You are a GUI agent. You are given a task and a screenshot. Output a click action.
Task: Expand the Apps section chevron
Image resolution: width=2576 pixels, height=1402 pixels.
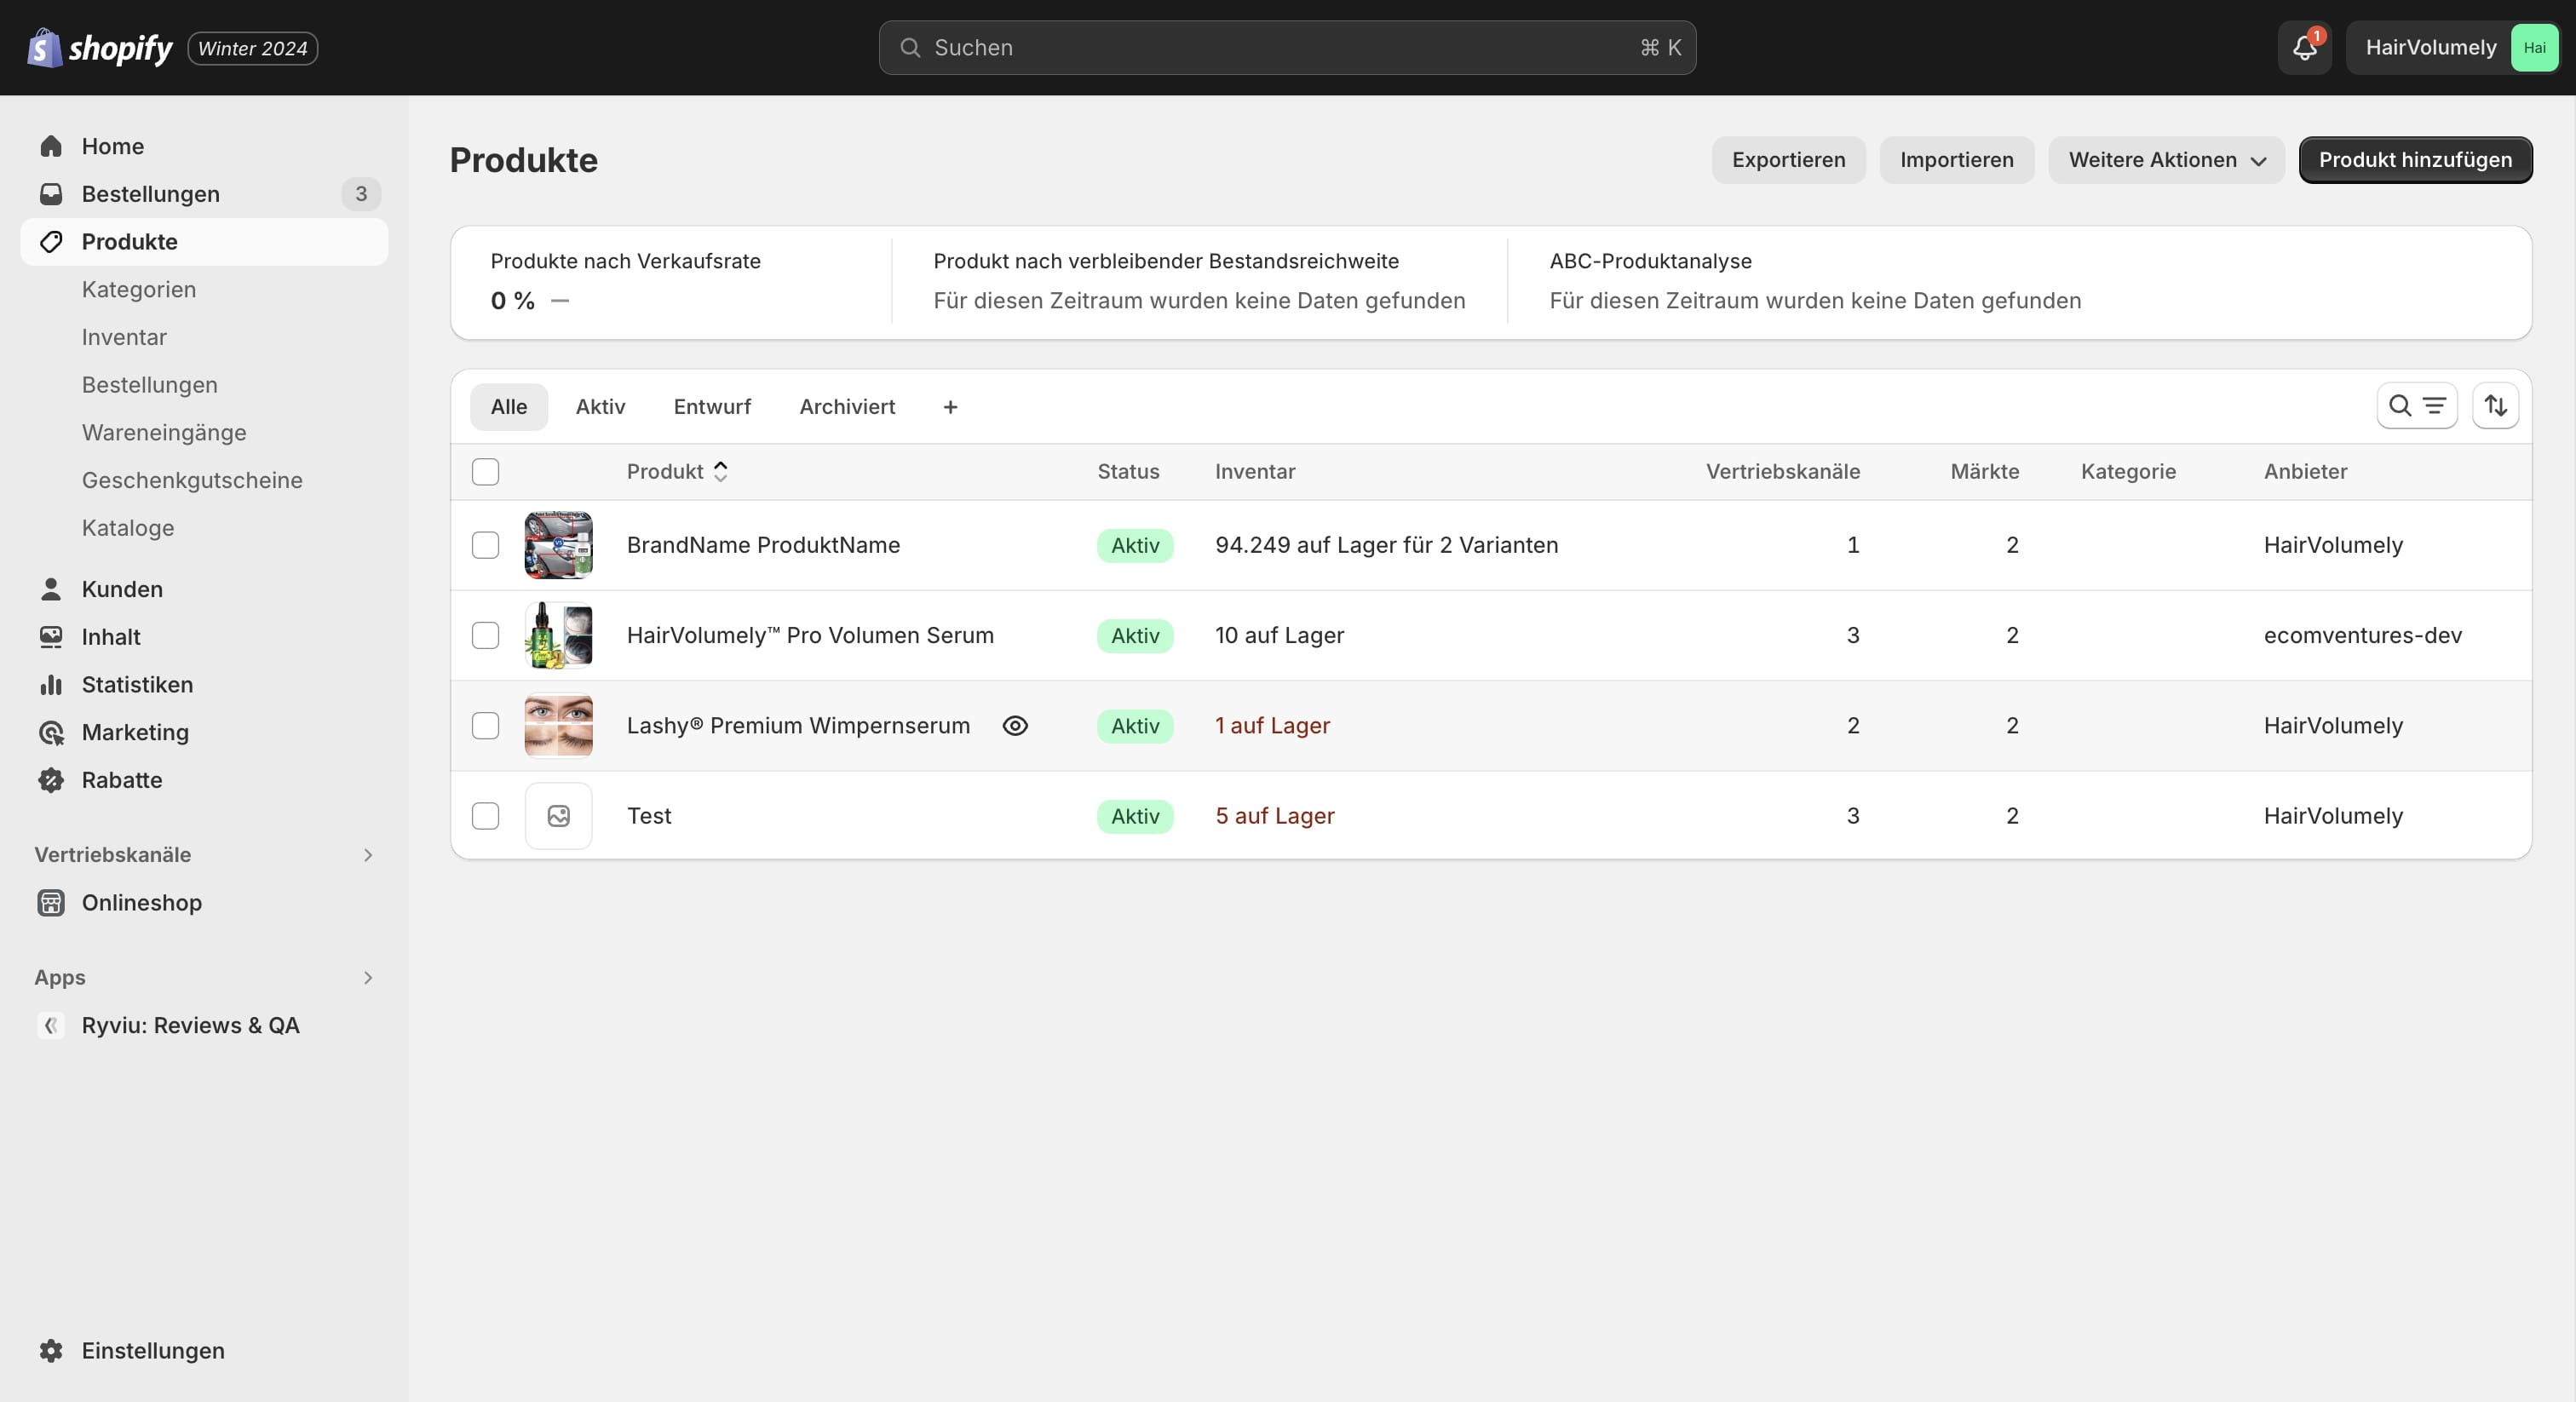click(x=368, y=978)
